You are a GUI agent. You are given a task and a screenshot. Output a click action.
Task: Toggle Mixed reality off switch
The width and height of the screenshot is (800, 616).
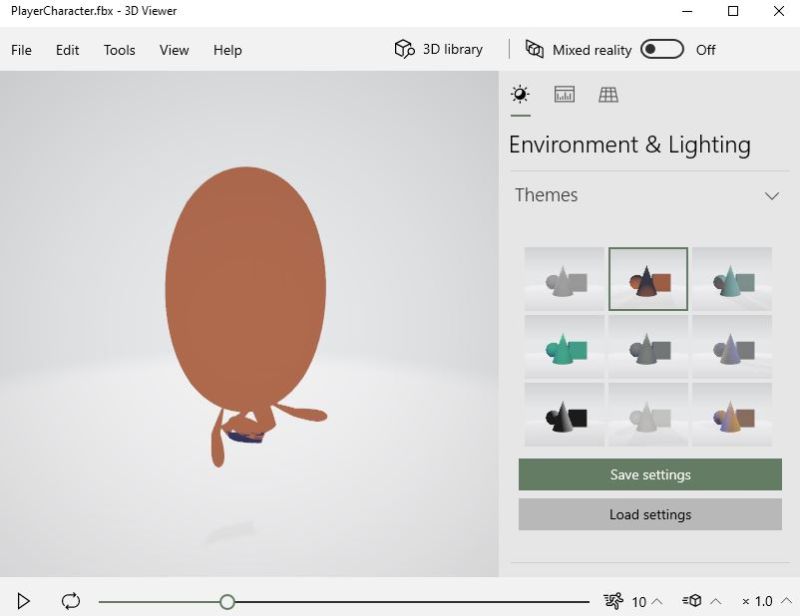coord(661,48)
